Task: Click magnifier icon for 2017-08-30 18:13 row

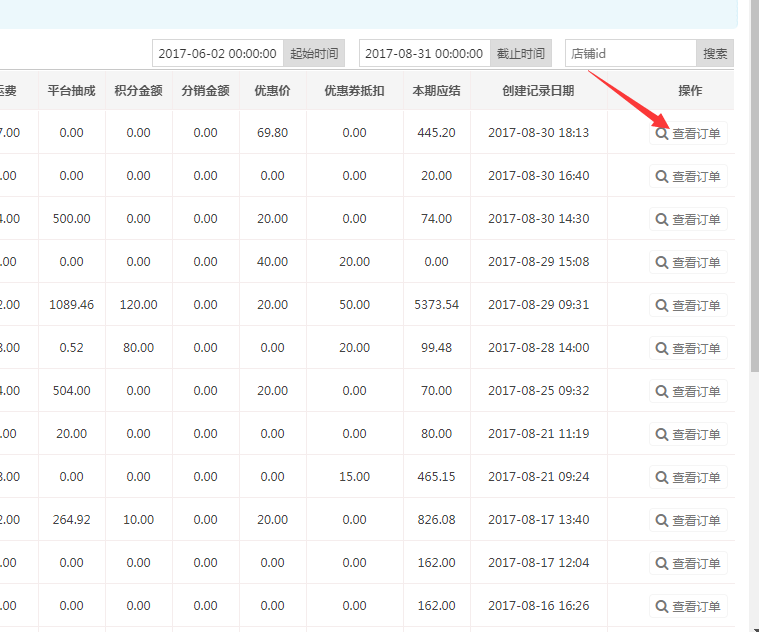Action: [x=661, y=133]
